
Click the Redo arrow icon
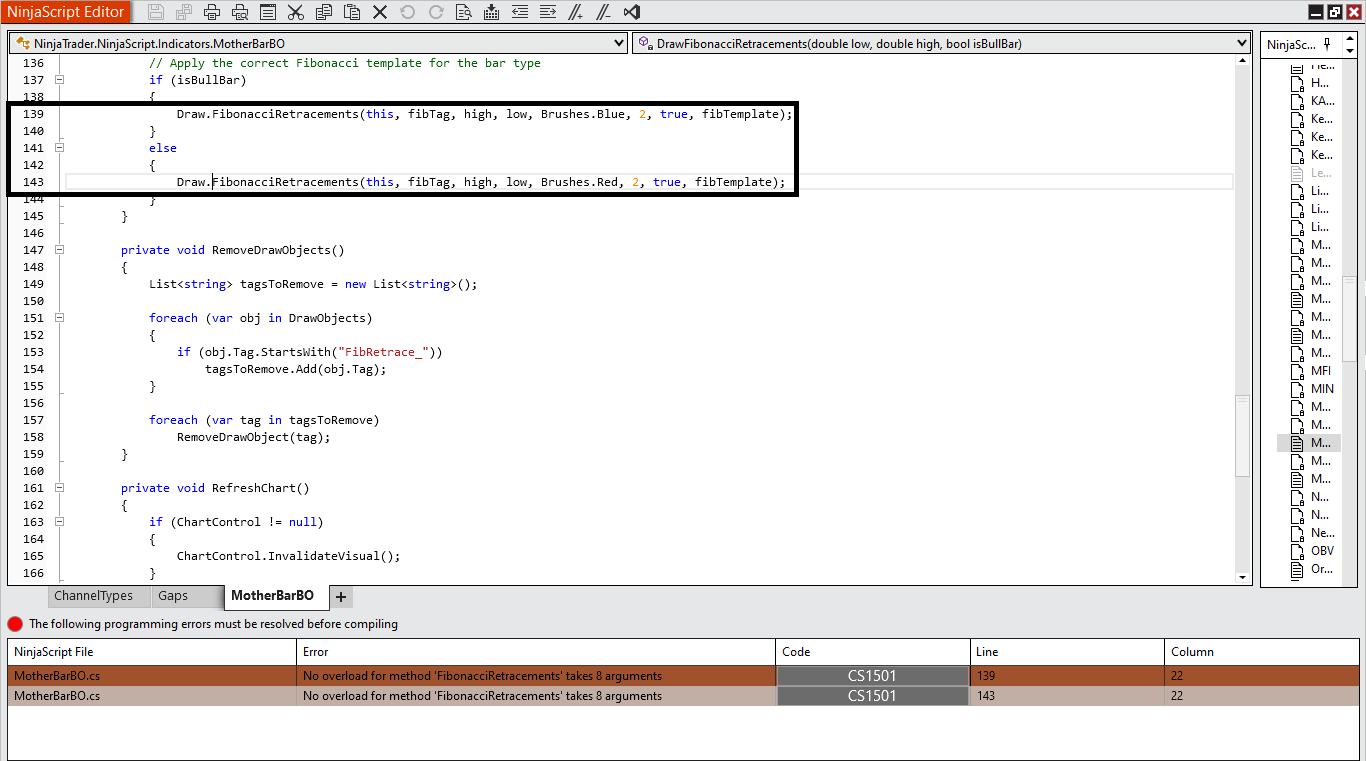pos(435,12)
